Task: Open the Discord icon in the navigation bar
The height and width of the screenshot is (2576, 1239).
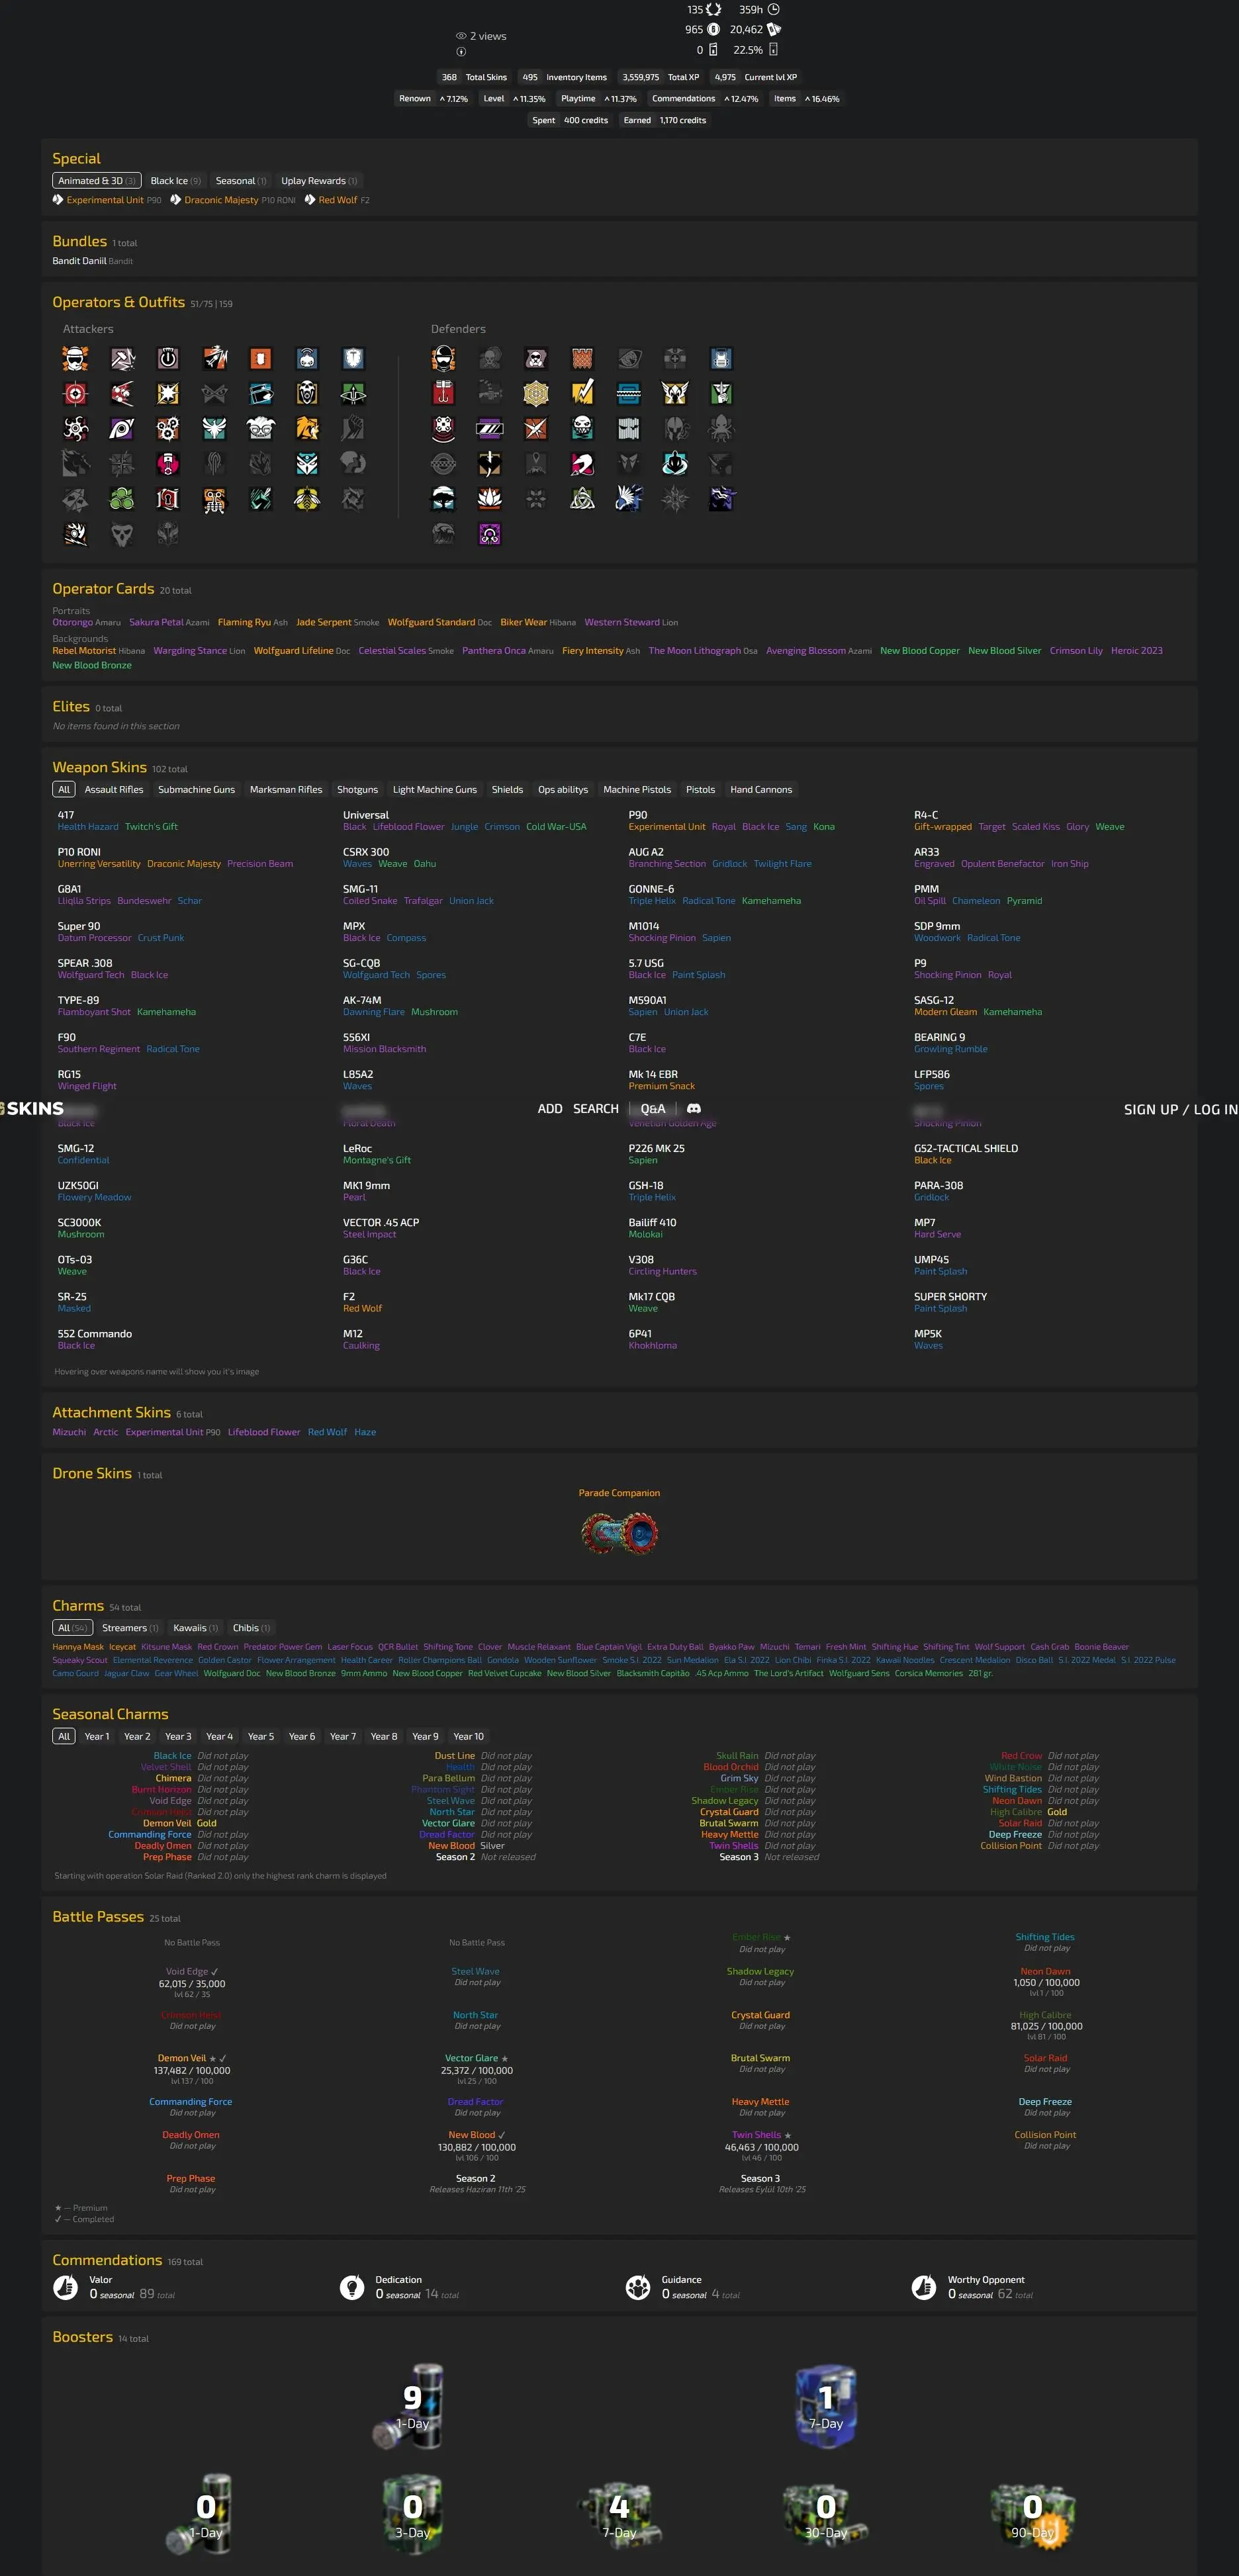Action: point(694,1109)
